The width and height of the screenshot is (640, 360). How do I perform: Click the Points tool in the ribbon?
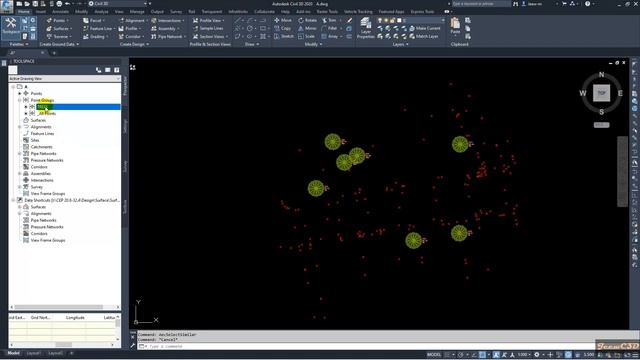click(57, 20)
